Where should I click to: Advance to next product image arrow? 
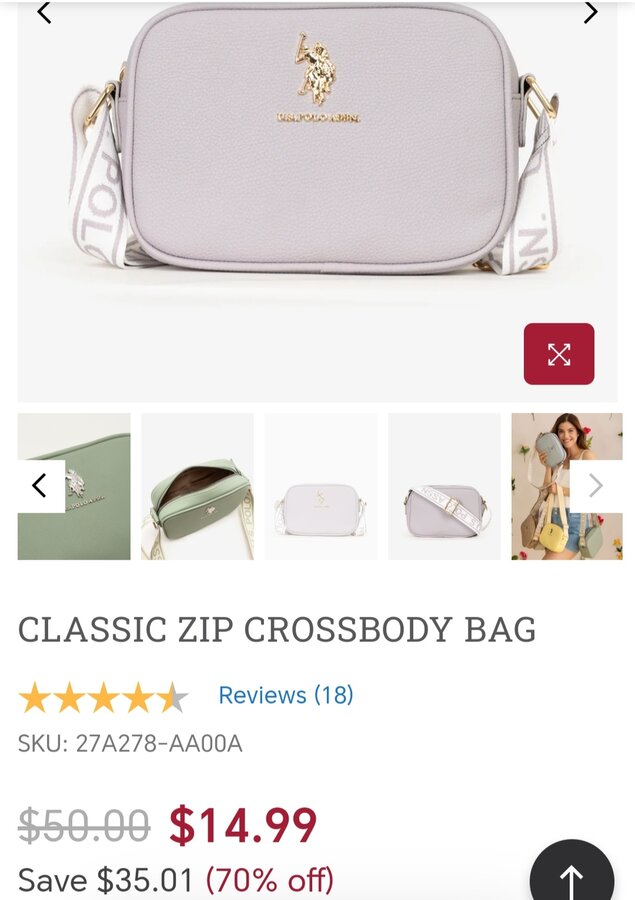coord(590,12)
